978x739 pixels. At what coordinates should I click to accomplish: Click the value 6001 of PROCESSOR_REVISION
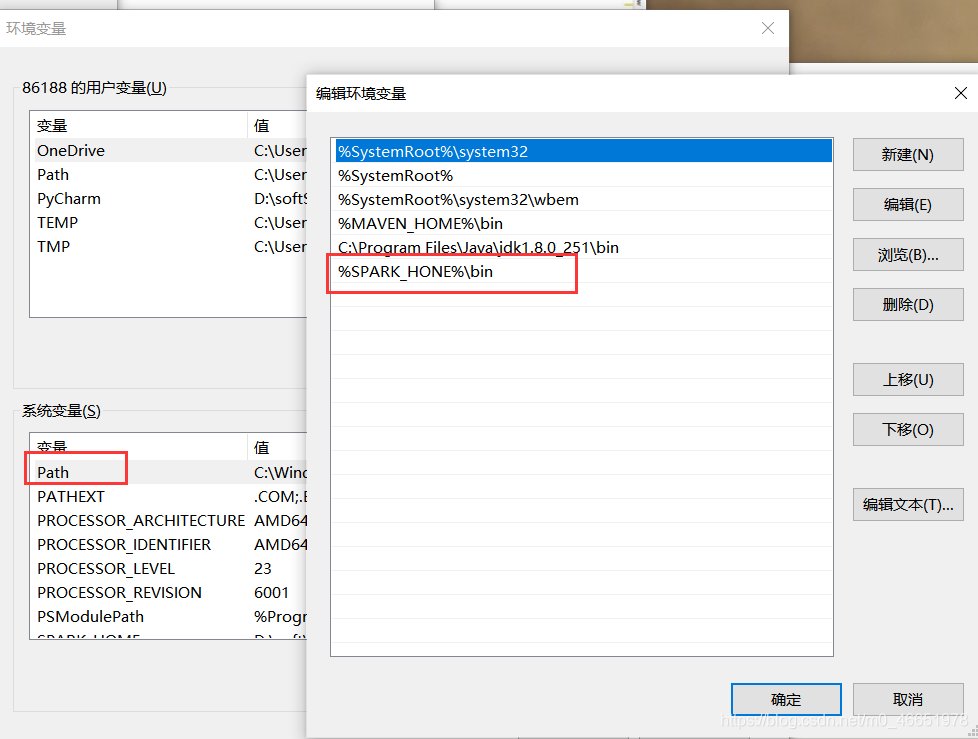click(x=271, y=592)
